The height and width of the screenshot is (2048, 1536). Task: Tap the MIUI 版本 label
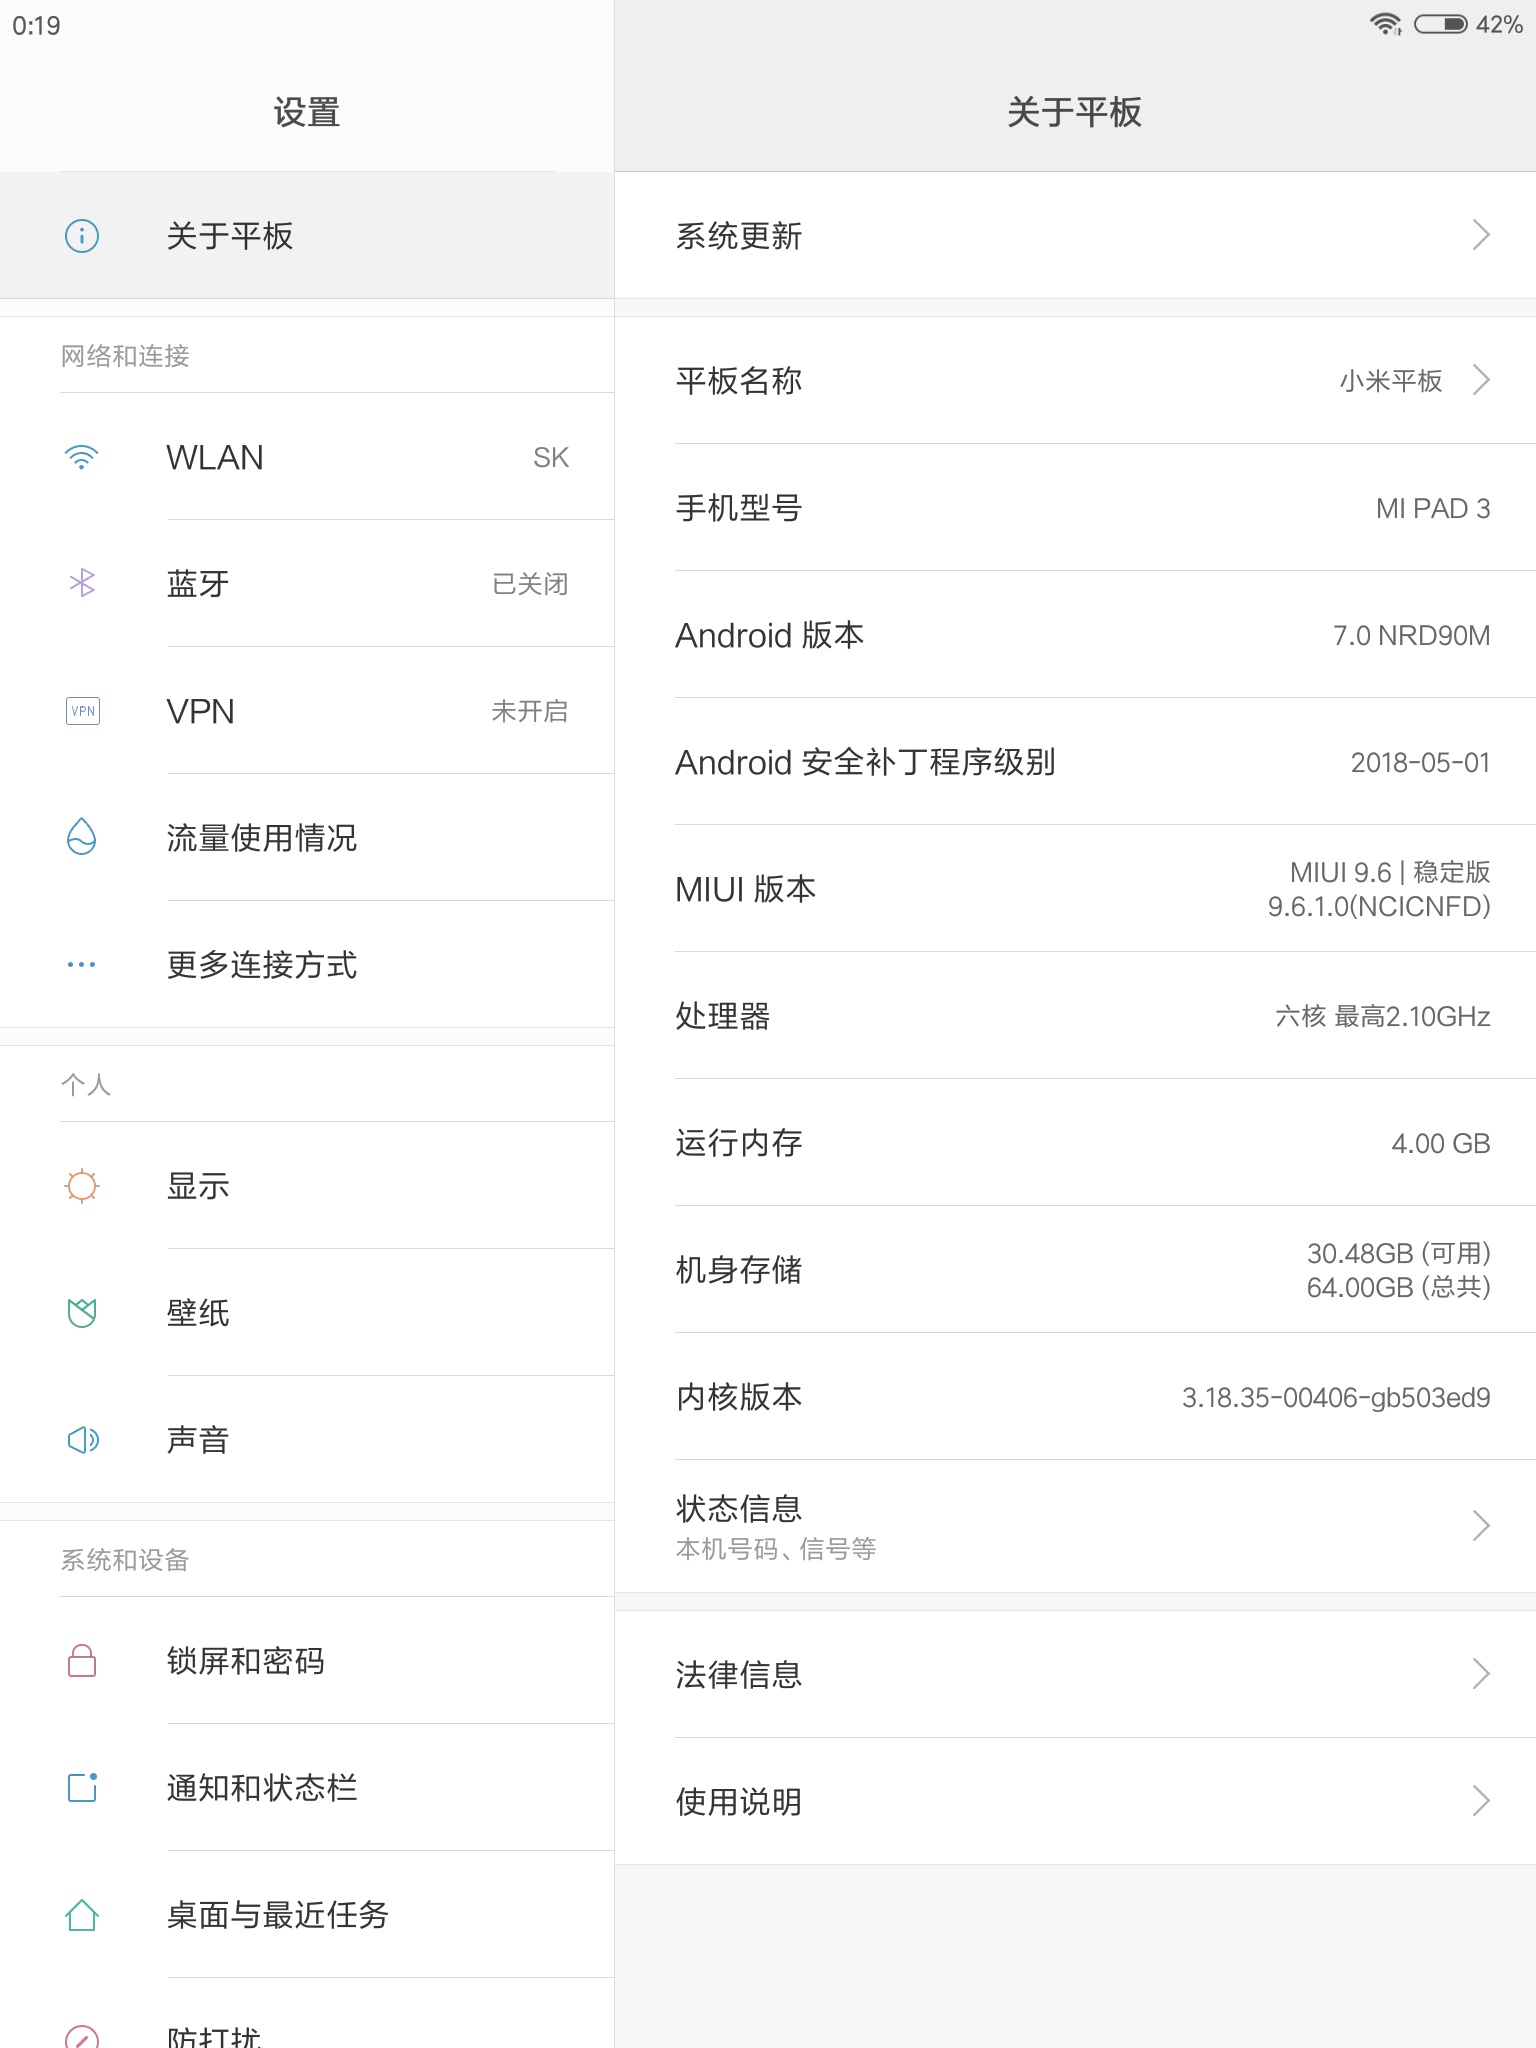746,889
